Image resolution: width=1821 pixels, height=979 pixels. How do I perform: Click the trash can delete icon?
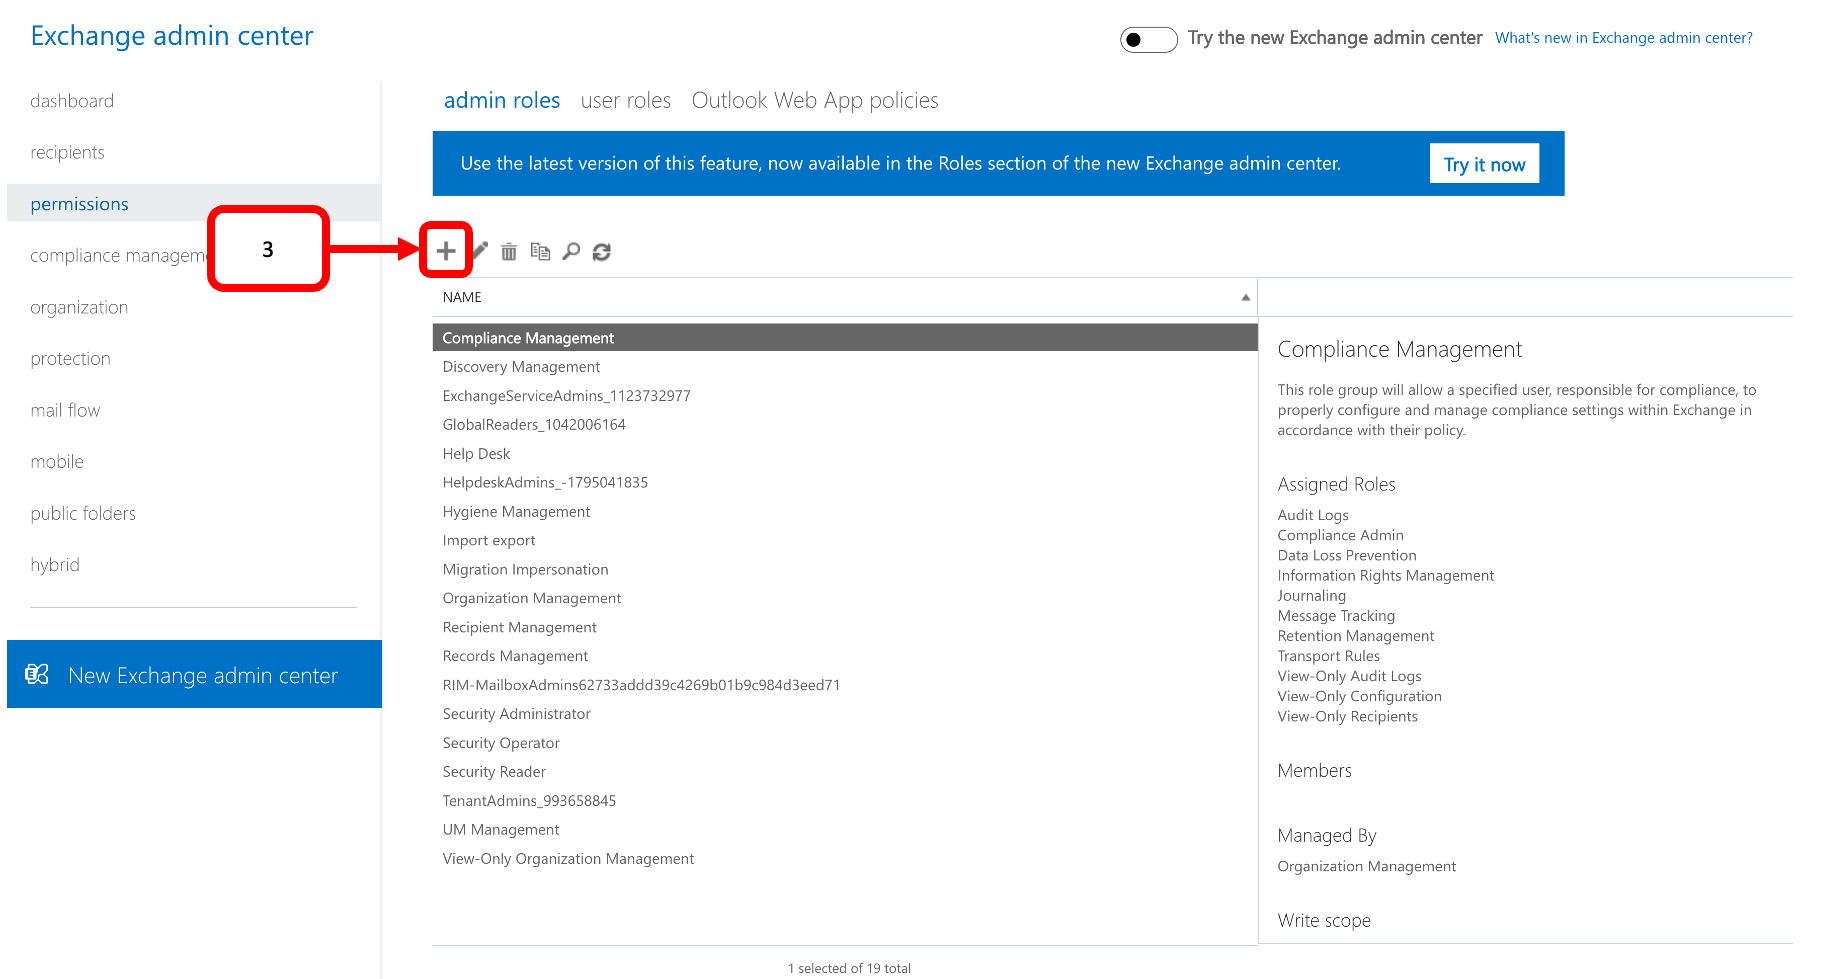[x=509, y=252]
